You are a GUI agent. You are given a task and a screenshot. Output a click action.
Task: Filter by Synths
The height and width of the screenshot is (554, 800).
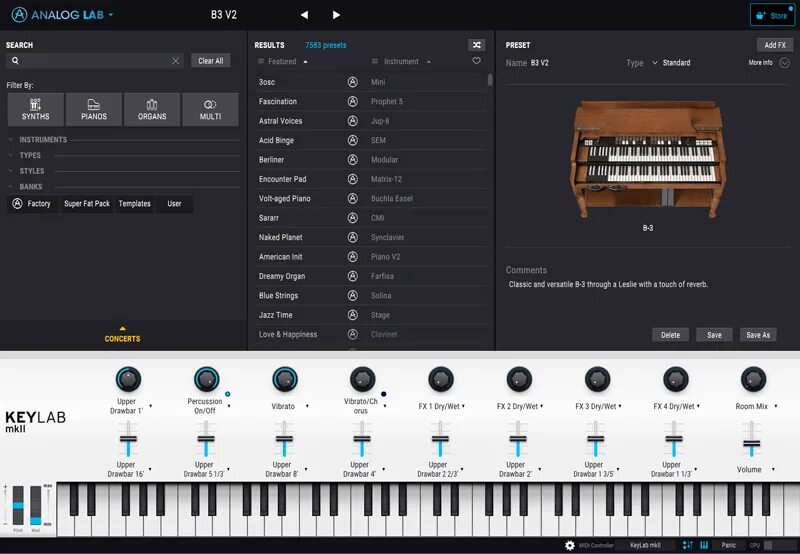(x=36, y=109)
